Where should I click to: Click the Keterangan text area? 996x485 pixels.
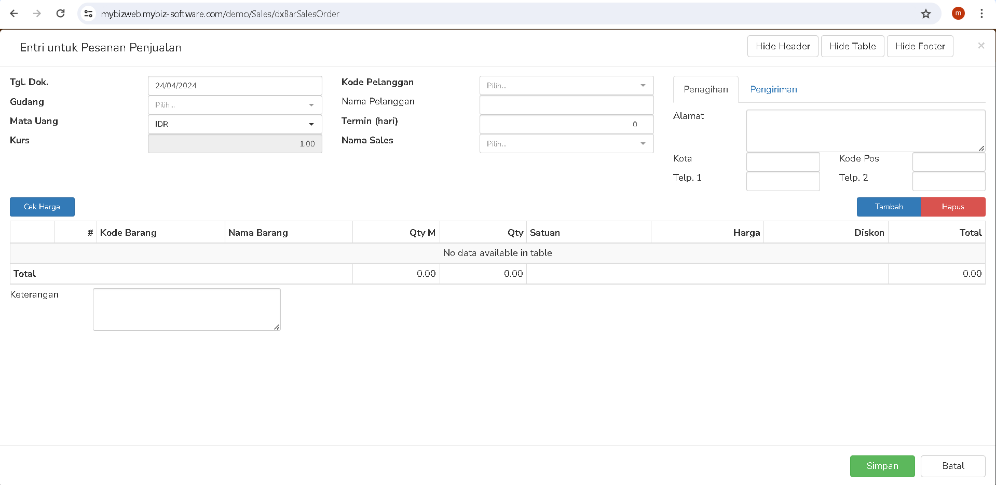[187, 309]
